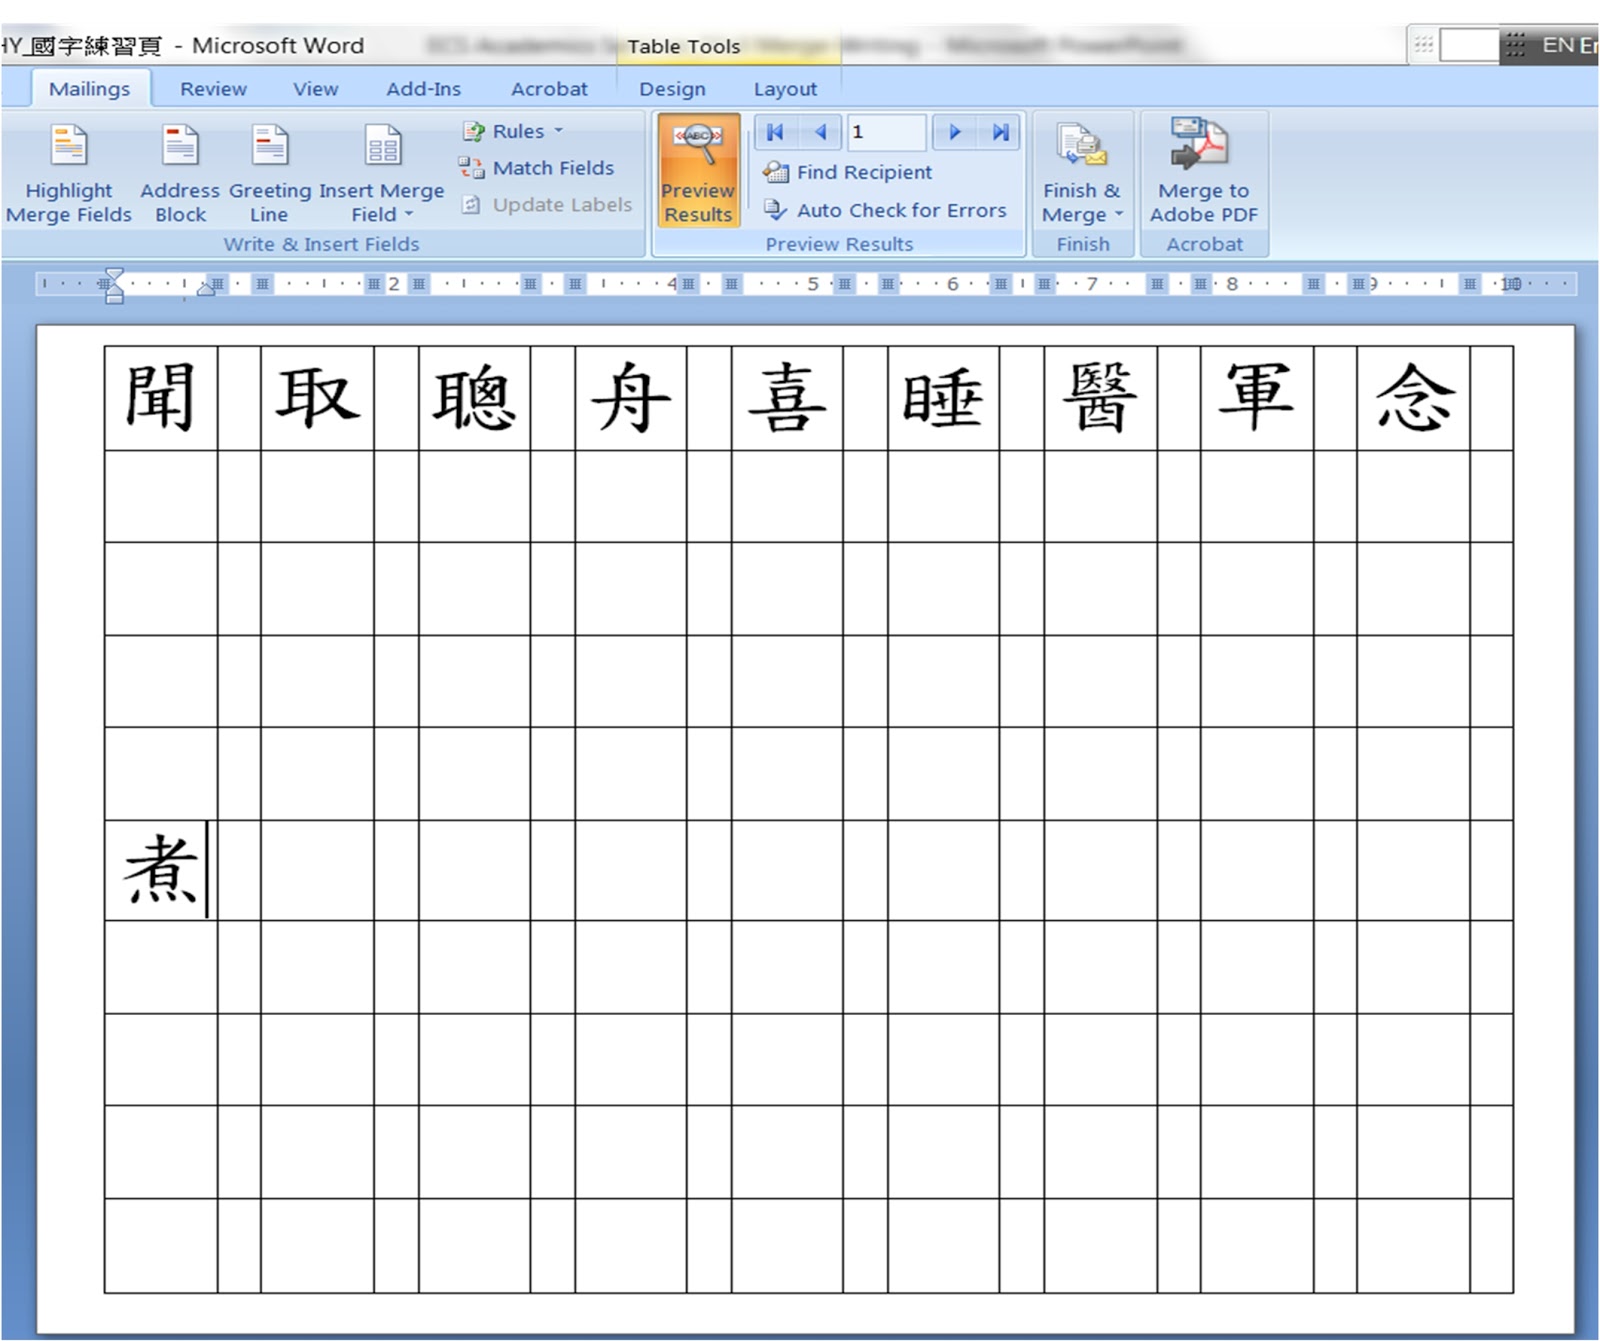Open the Insert Merge Field dropdown arrow
The image size is (1600, 1341).
[408, 214]
